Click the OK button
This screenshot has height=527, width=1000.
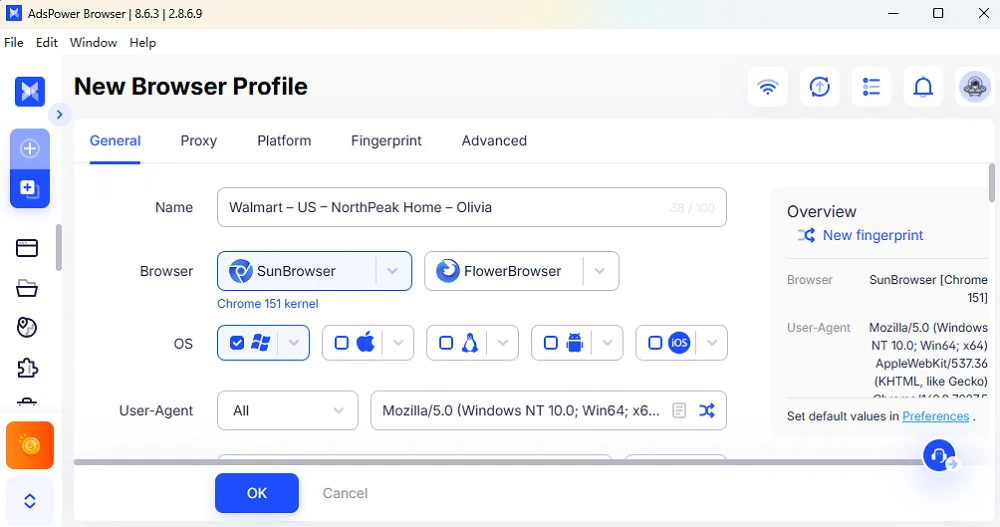click(x=256, y=493)
